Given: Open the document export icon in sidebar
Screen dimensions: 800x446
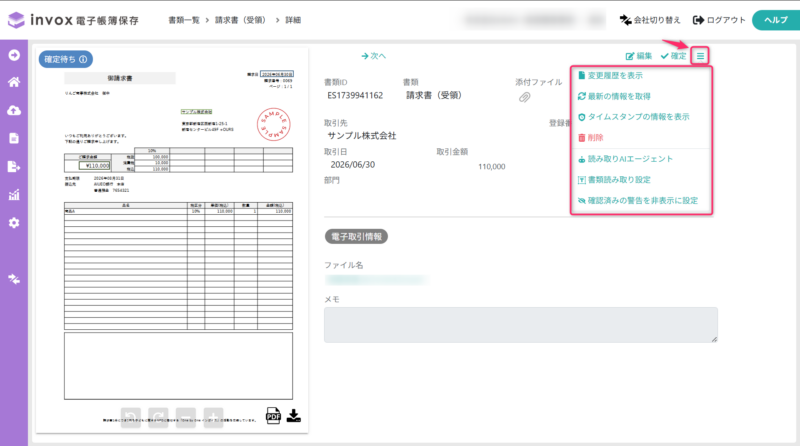Looking at the screenshot, I should coord(14,166).
